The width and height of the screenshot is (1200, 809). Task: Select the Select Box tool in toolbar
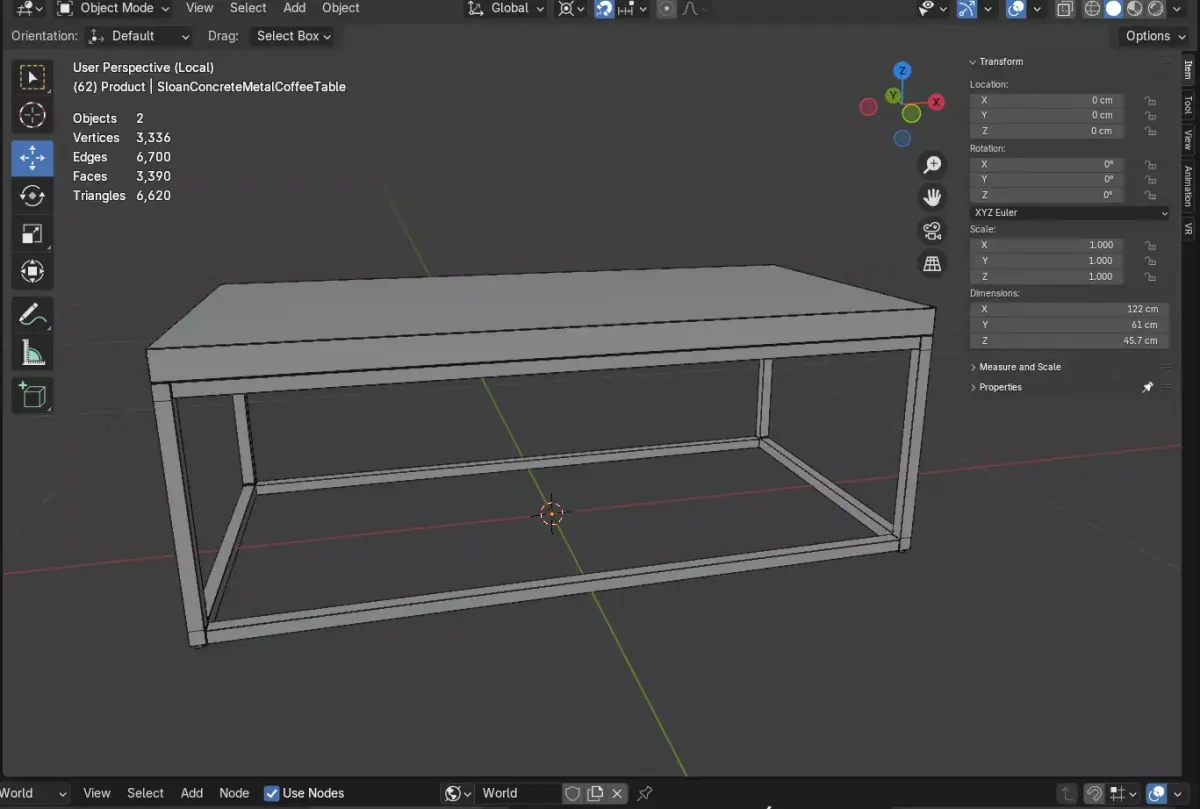pyautogui.click(x=32, y=78)
